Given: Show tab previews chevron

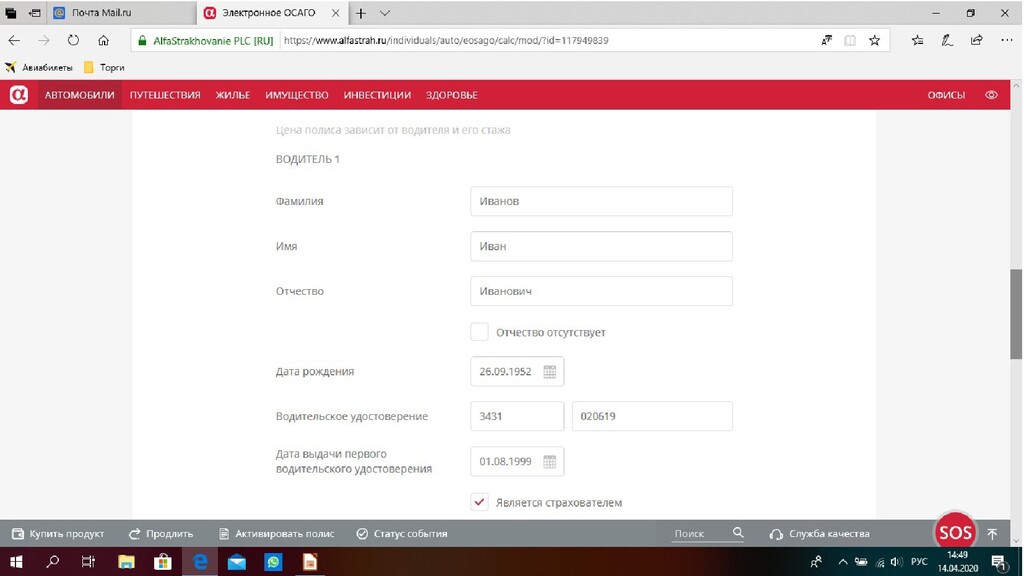Looking at the screenshot, I should 385,13.
